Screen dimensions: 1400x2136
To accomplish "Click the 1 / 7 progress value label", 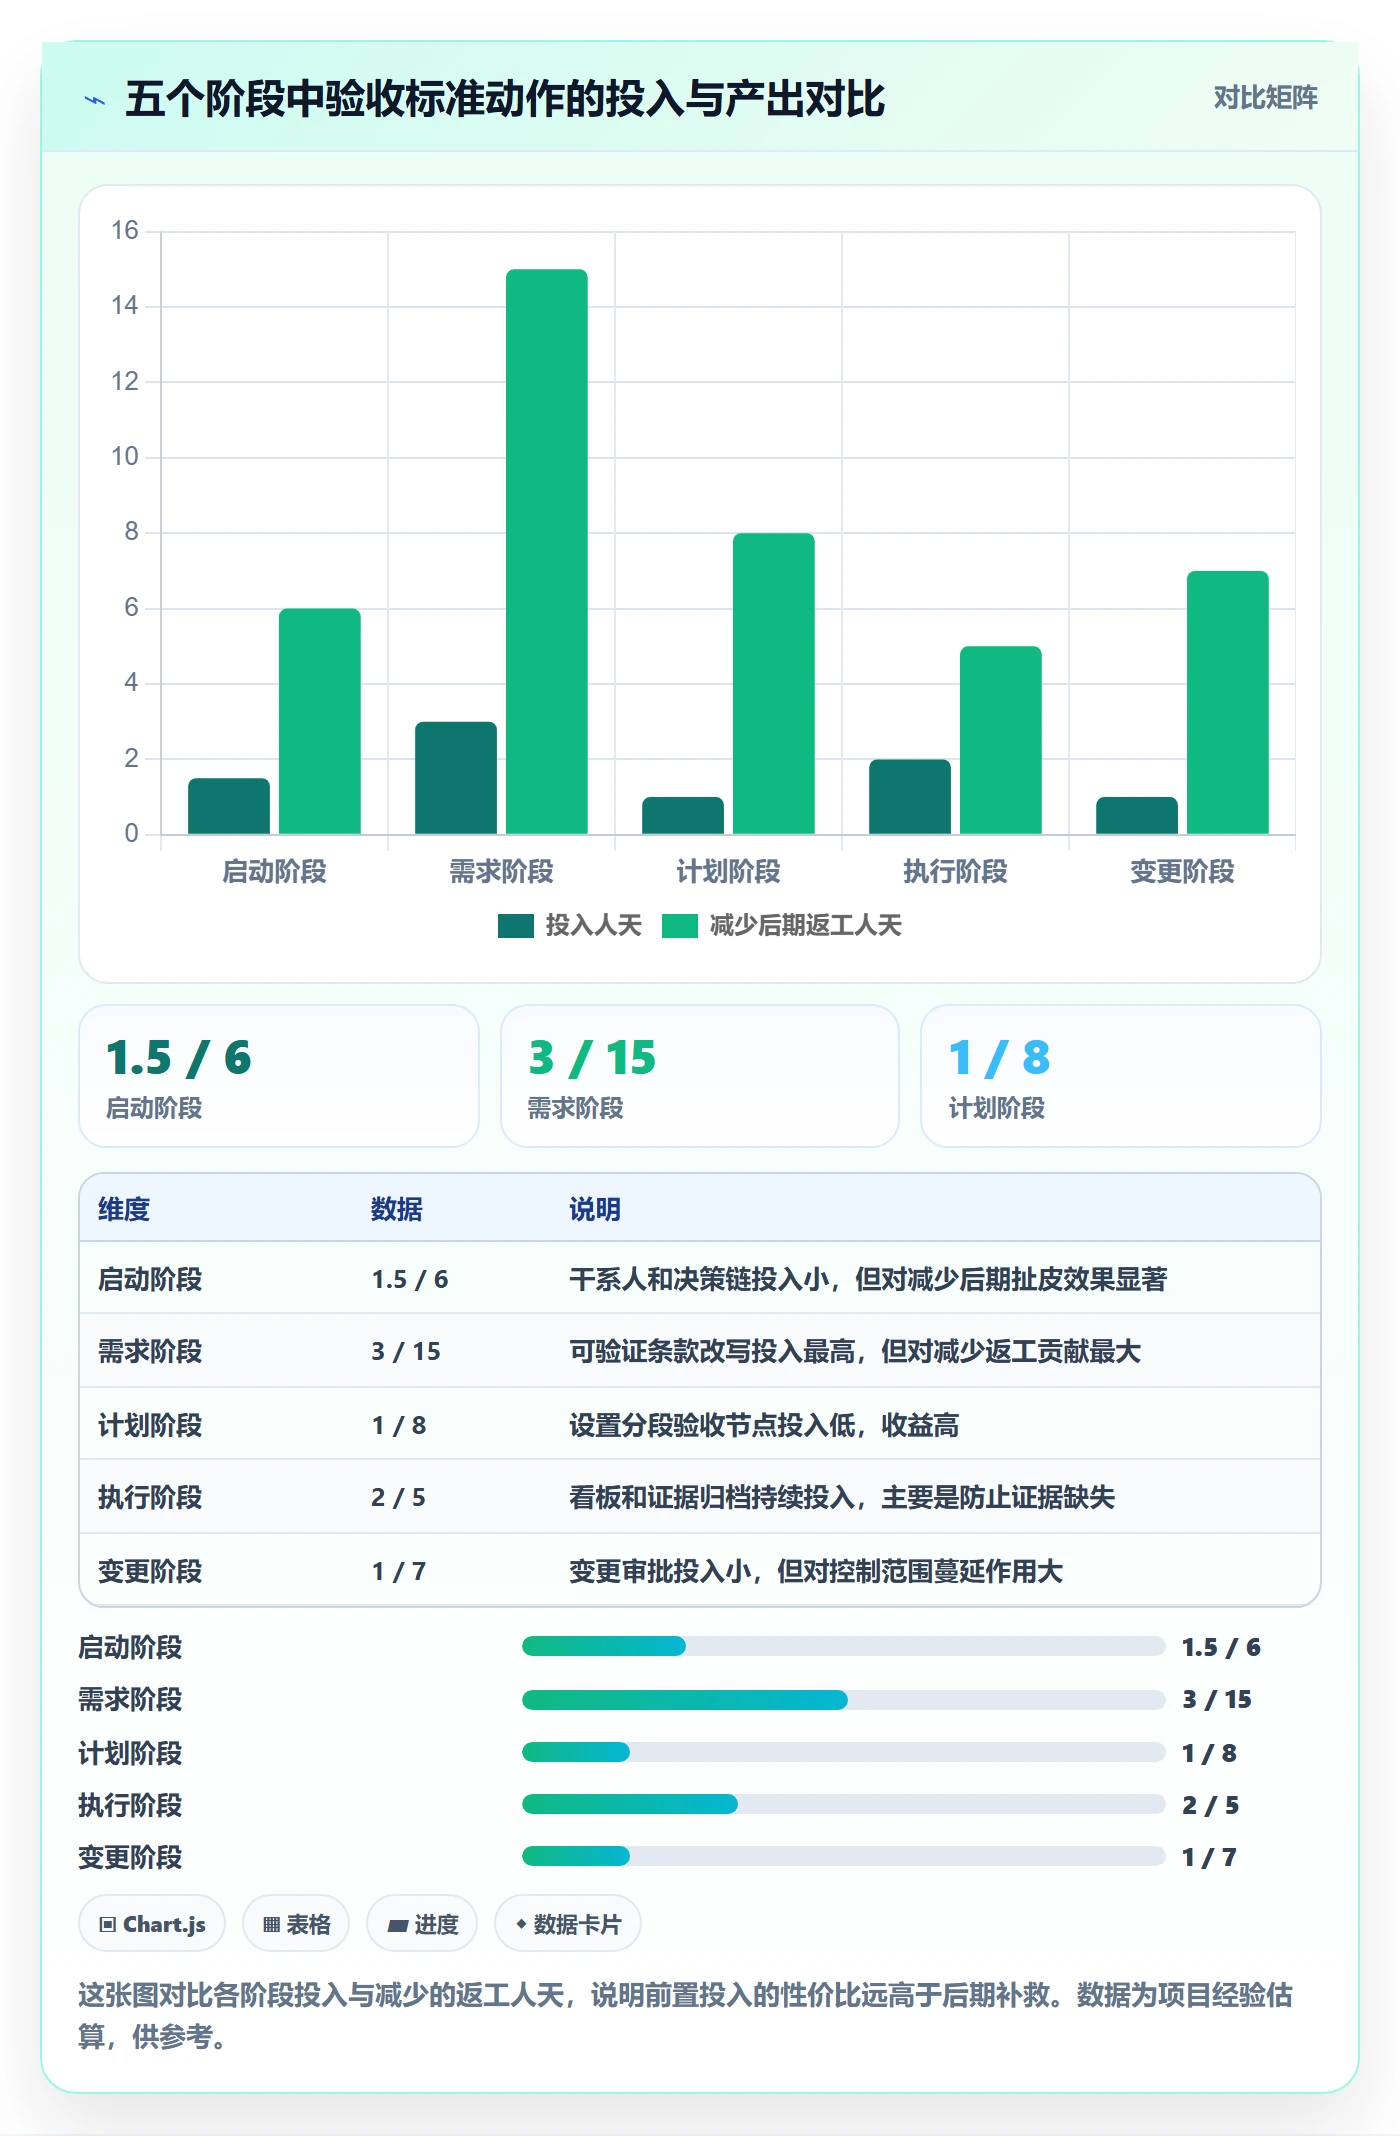I will pos(1209,1857).
